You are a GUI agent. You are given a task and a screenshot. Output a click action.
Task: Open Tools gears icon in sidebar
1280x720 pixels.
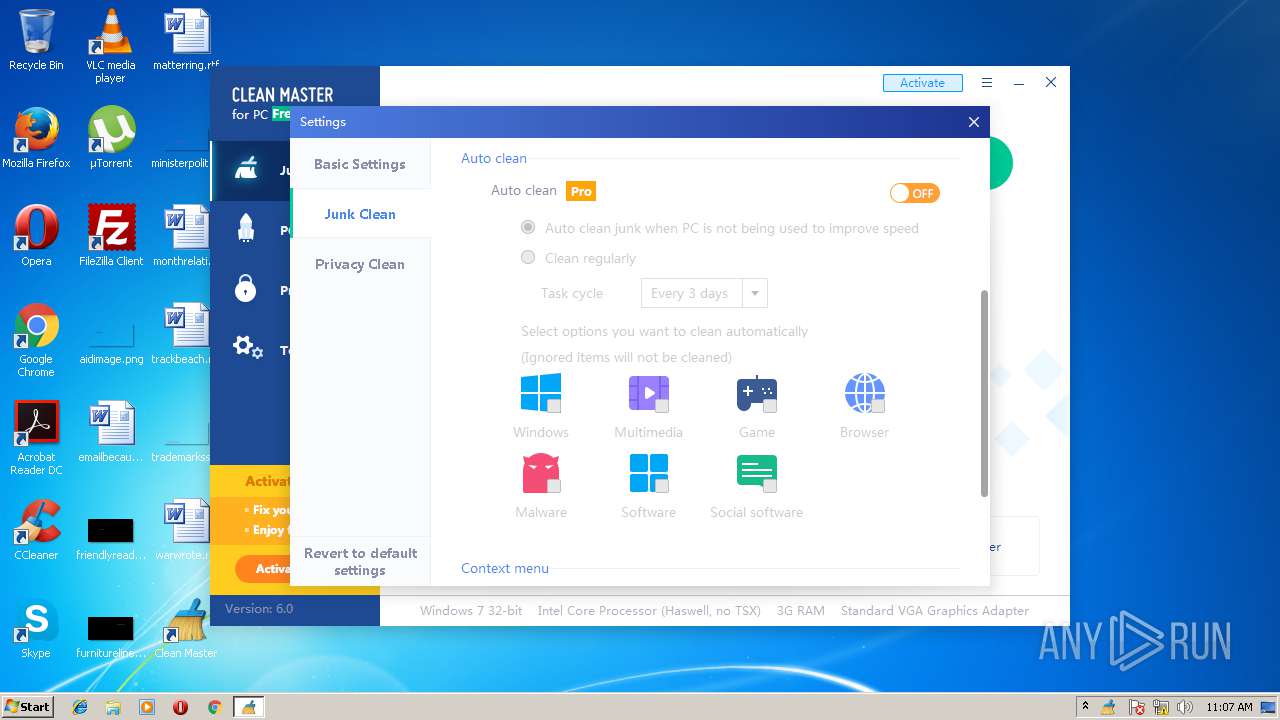tap(247, 348)
